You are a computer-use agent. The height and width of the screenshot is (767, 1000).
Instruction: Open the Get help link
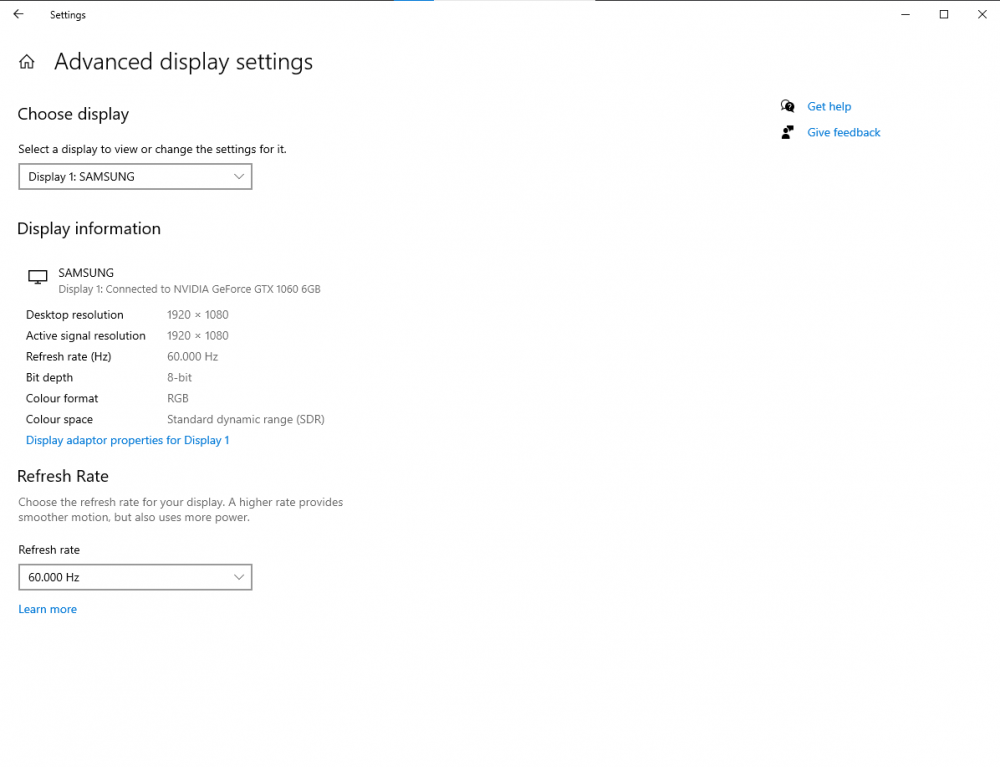point(829,106)
